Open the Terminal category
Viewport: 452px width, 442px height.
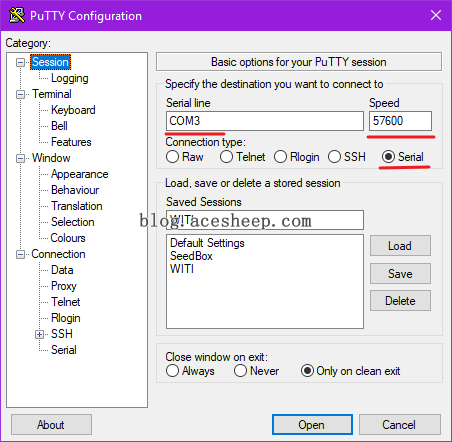coord(52,94)
